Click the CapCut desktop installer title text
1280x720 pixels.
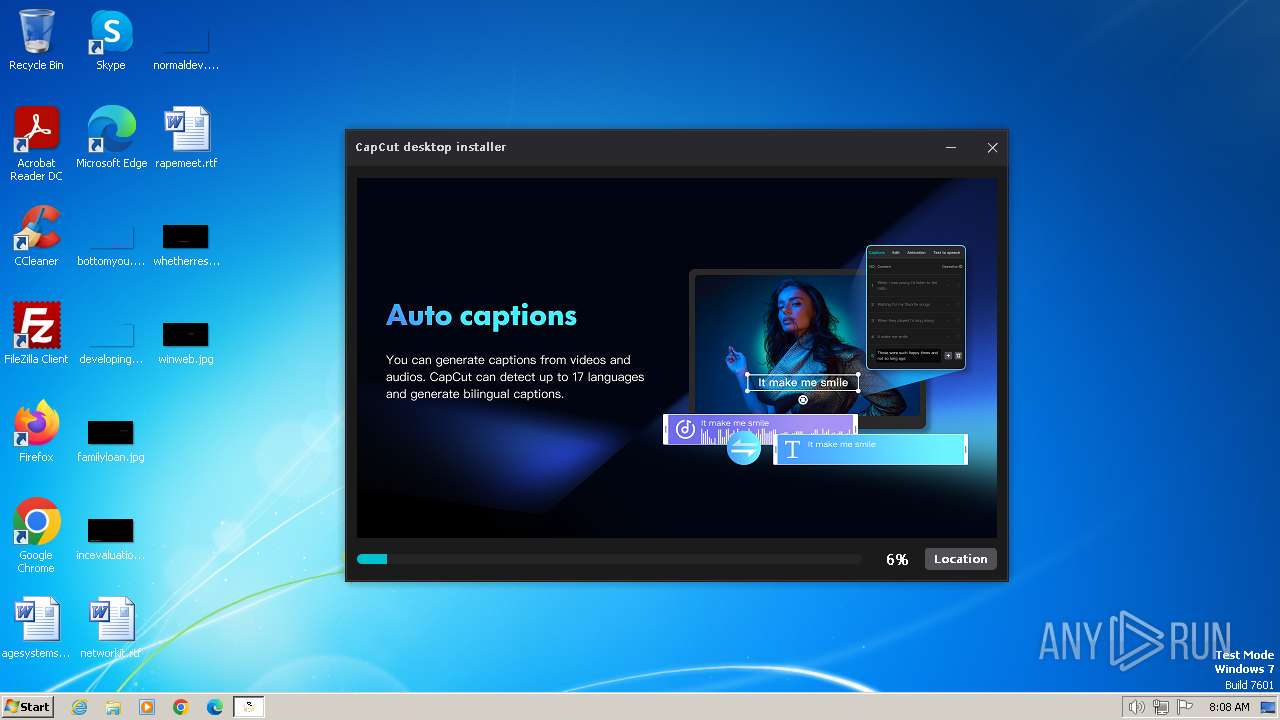click(x=431, y=147)
